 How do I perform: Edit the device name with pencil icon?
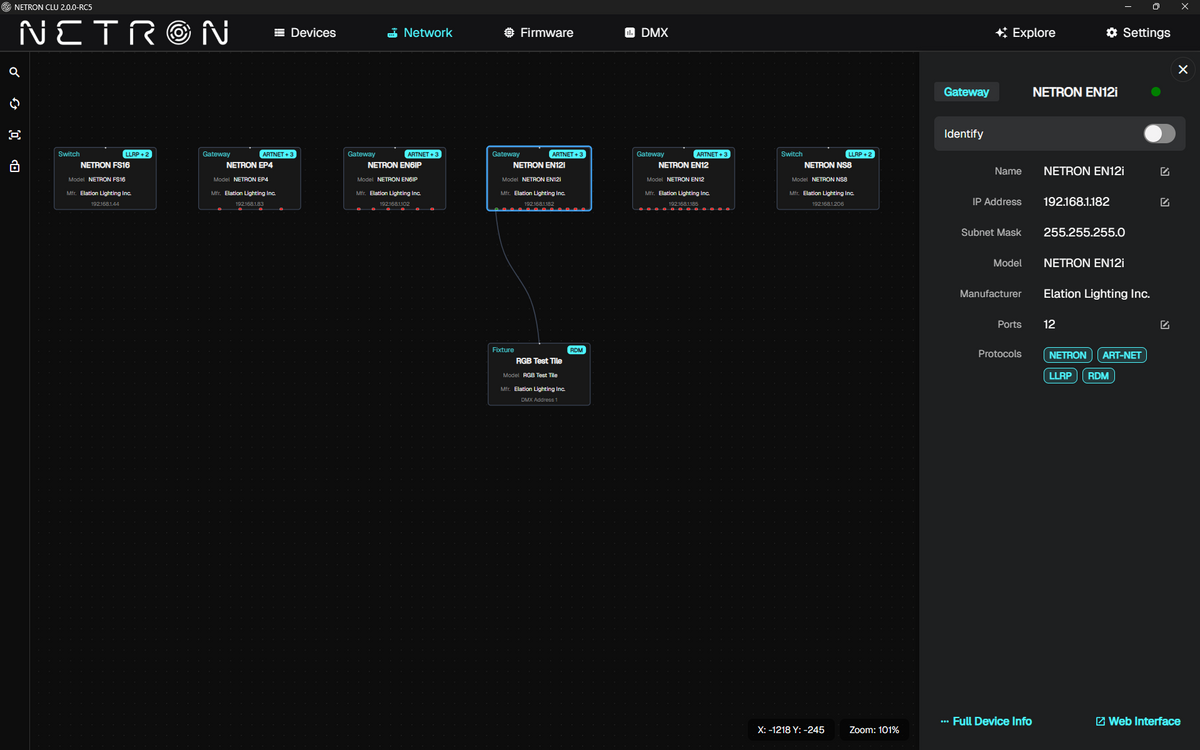(x=1165, y=172)
